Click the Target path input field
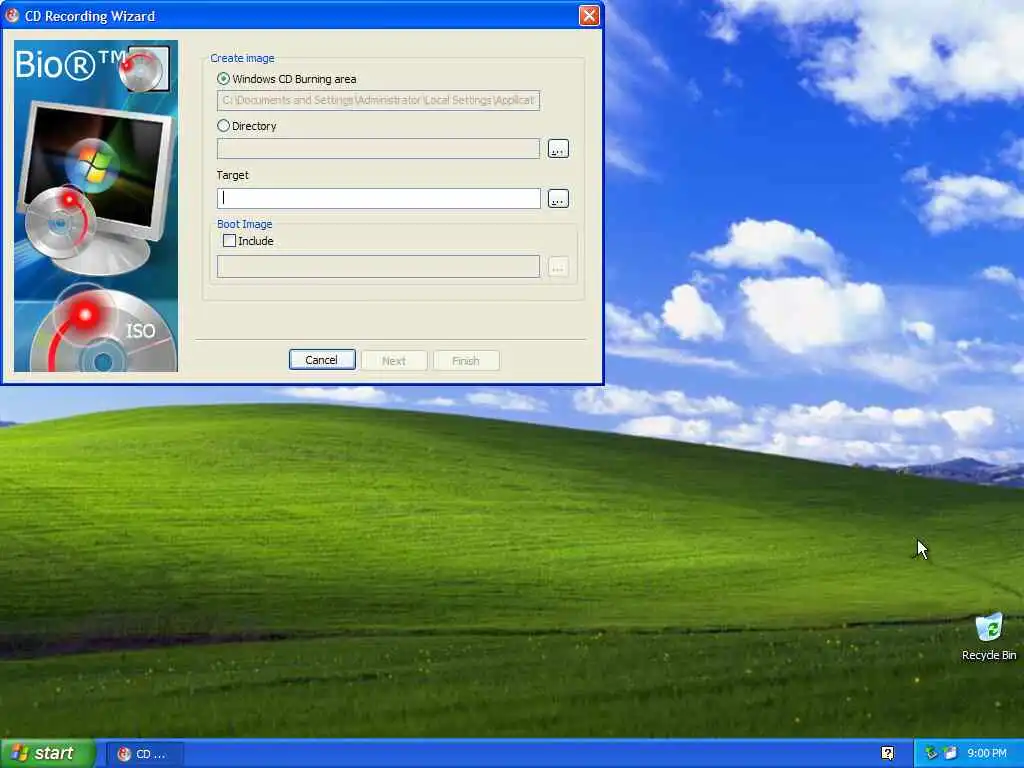Screen dimensions: 1024x768 (379, 198)
